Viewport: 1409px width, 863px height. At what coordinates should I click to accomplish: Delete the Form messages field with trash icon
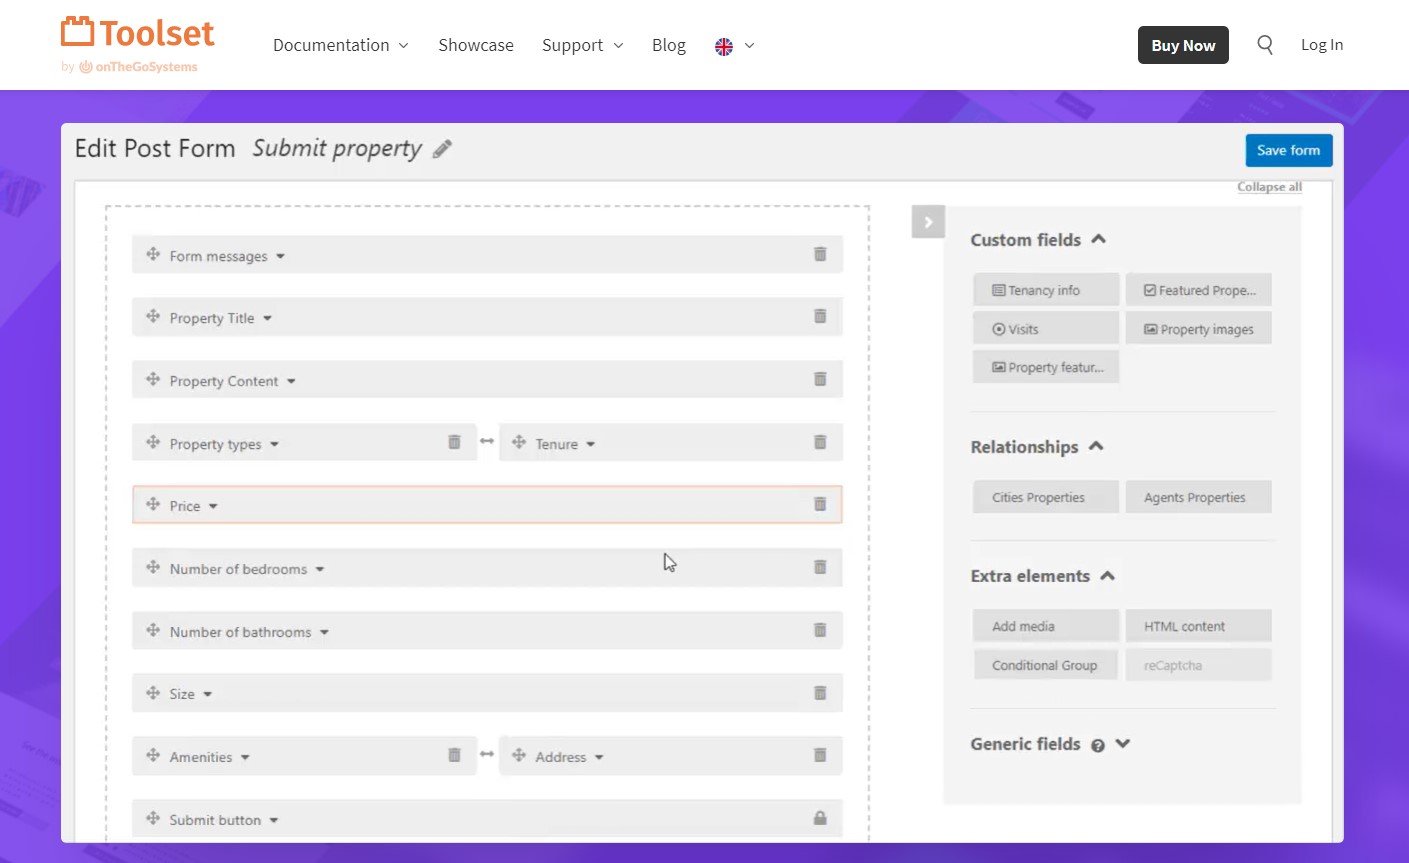coord(820,254)
